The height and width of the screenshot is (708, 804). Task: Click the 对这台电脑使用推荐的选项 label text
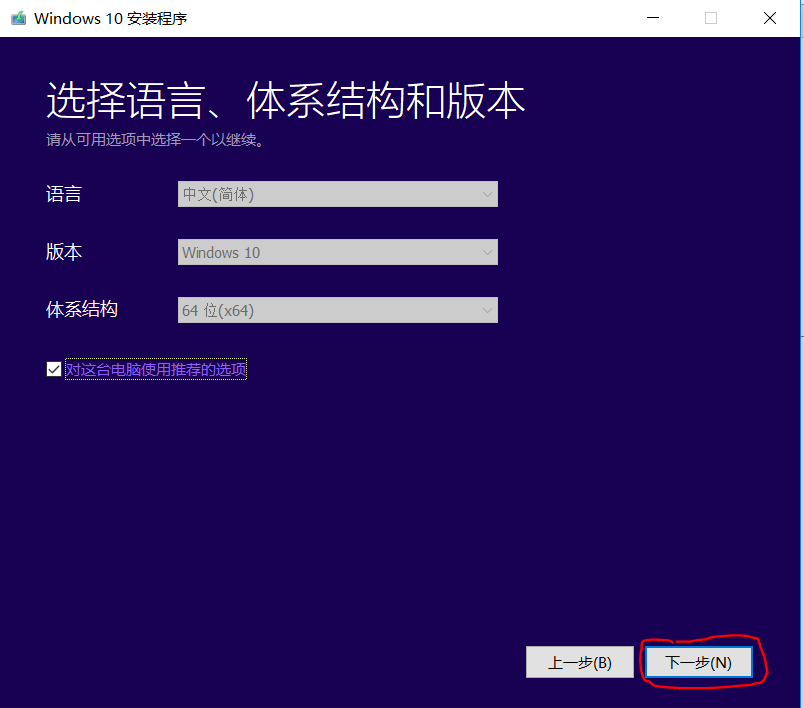[156, 369]
